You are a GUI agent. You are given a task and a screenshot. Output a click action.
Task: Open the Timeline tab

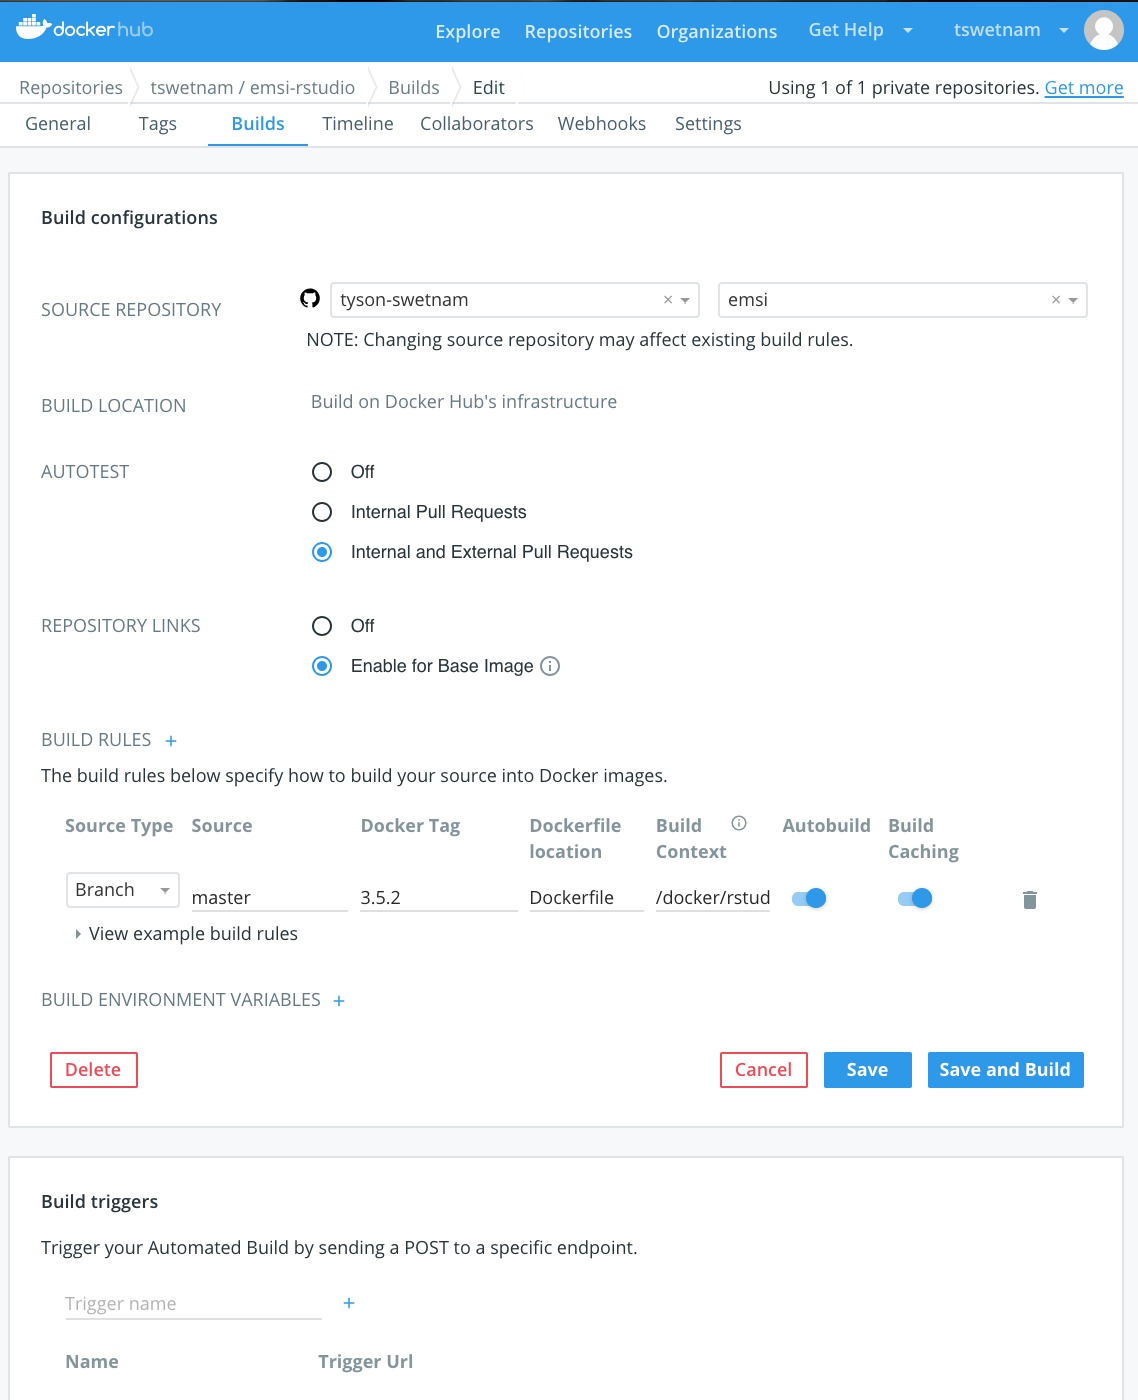click(x=358, y=124)
